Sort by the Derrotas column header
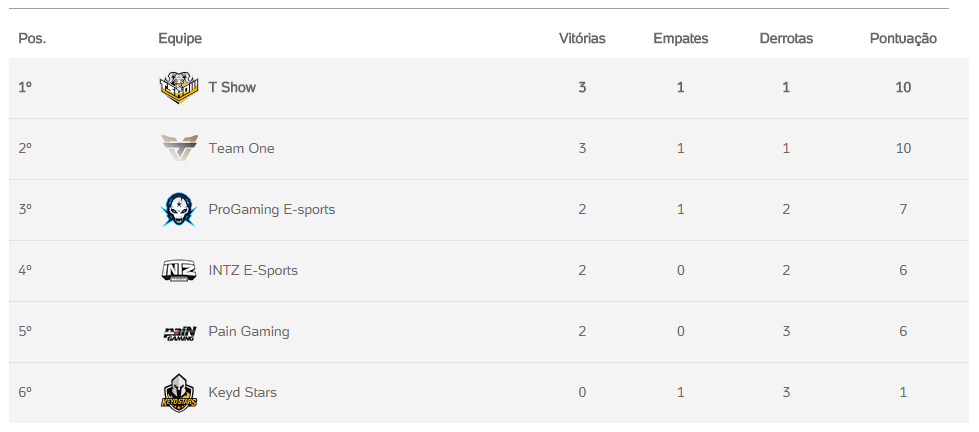979x432 pixels. (786, 39)
